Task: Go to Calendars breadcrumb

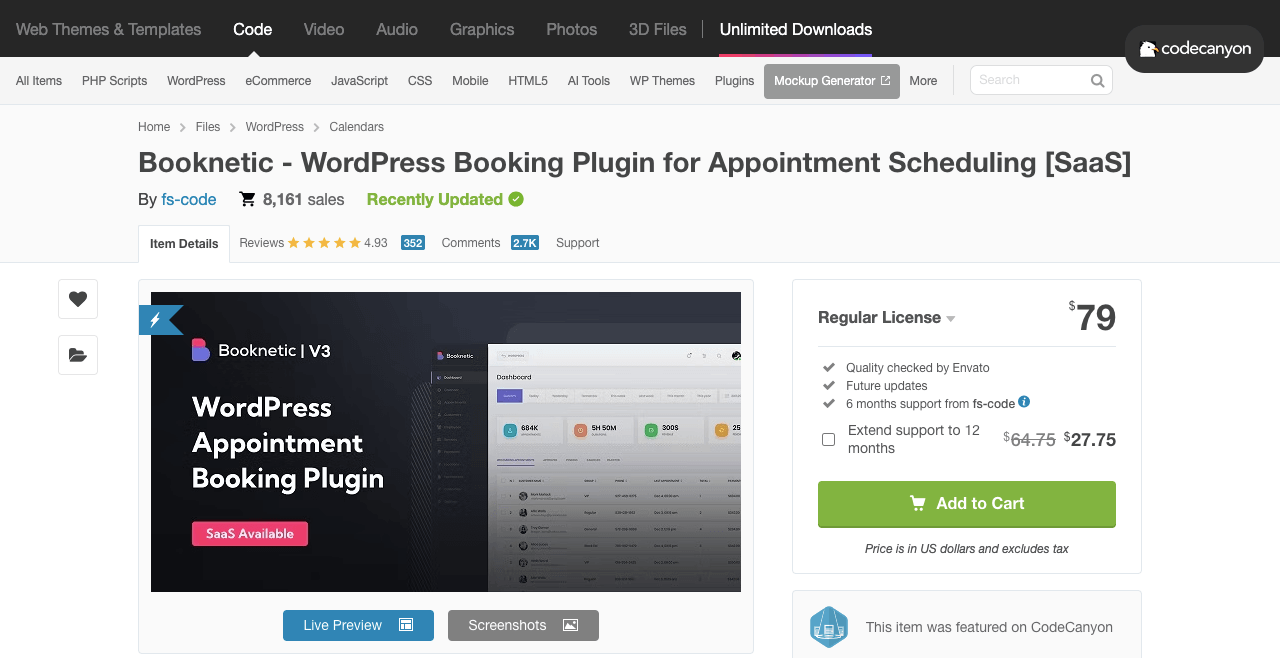Action: coord(357,127)
